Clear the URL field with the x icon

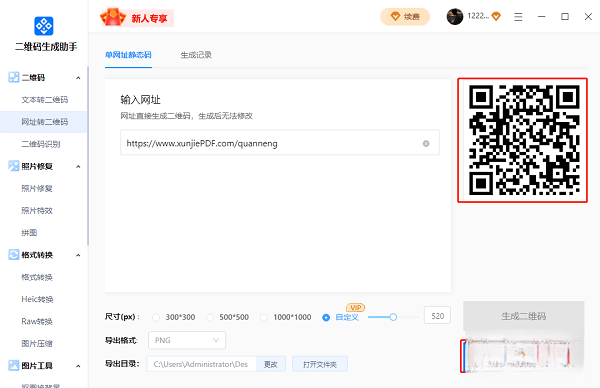[426, 143]
